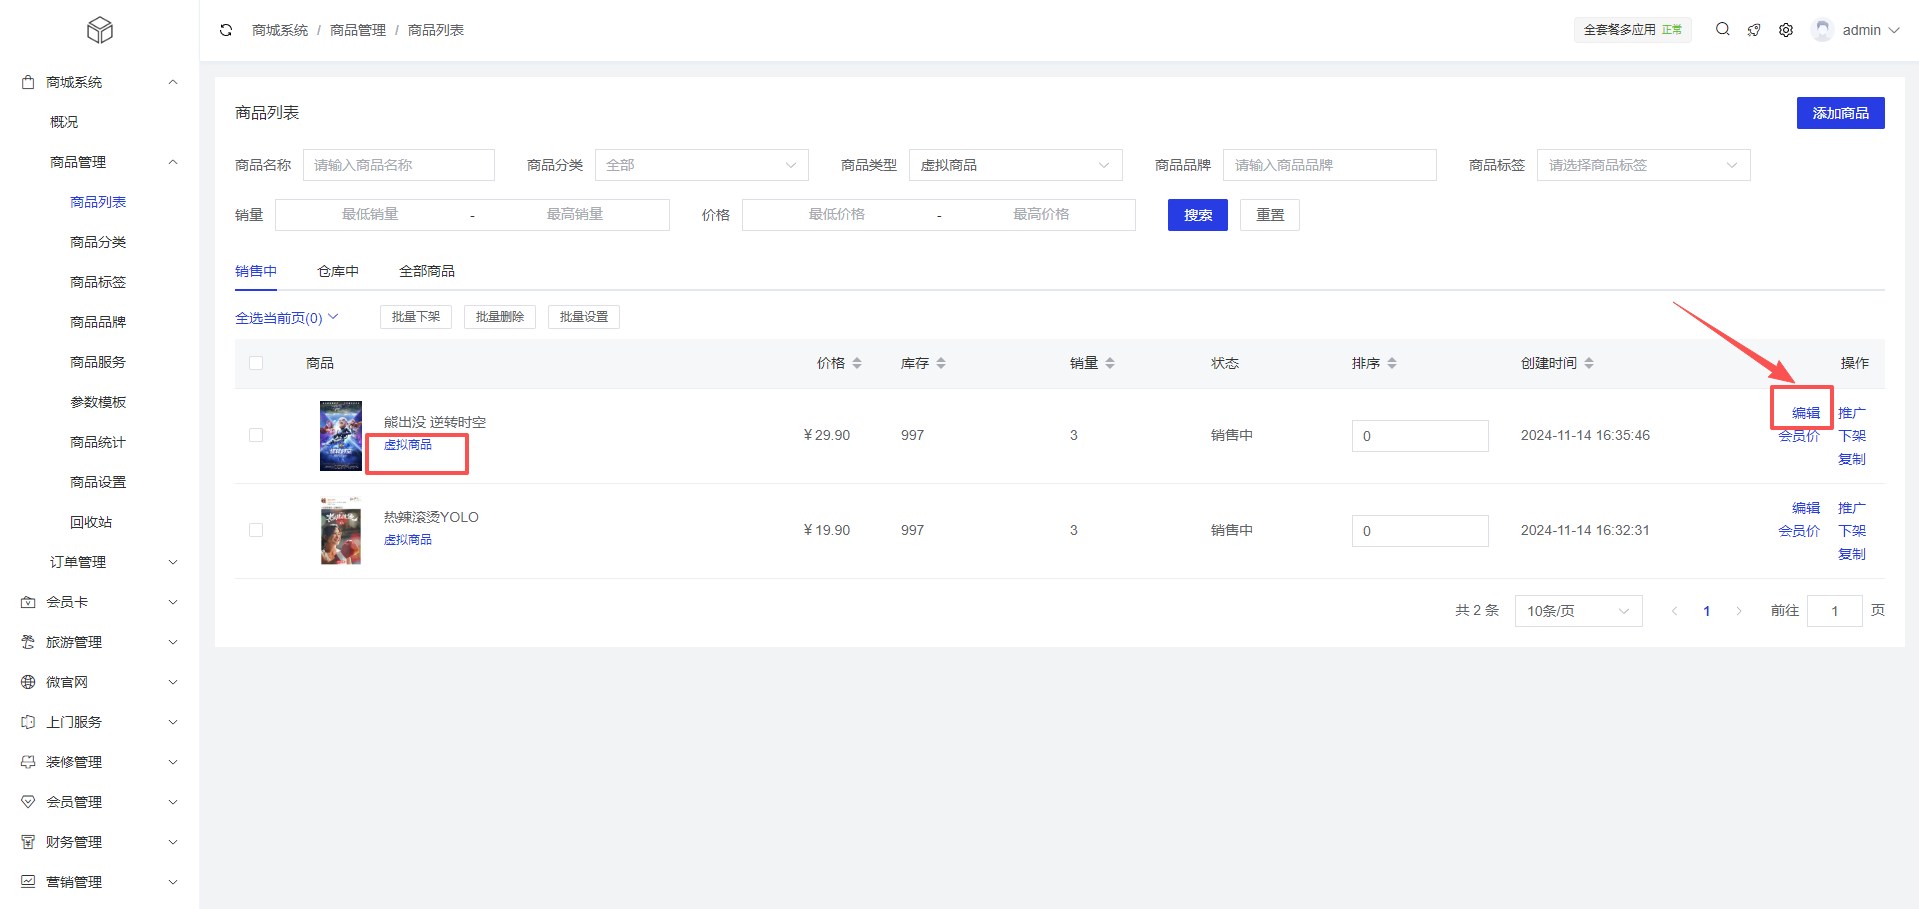This screenshot has width=1919, height=909.
Task: Switch to the 仓库中 tab
Action: (x=338, y=271)
